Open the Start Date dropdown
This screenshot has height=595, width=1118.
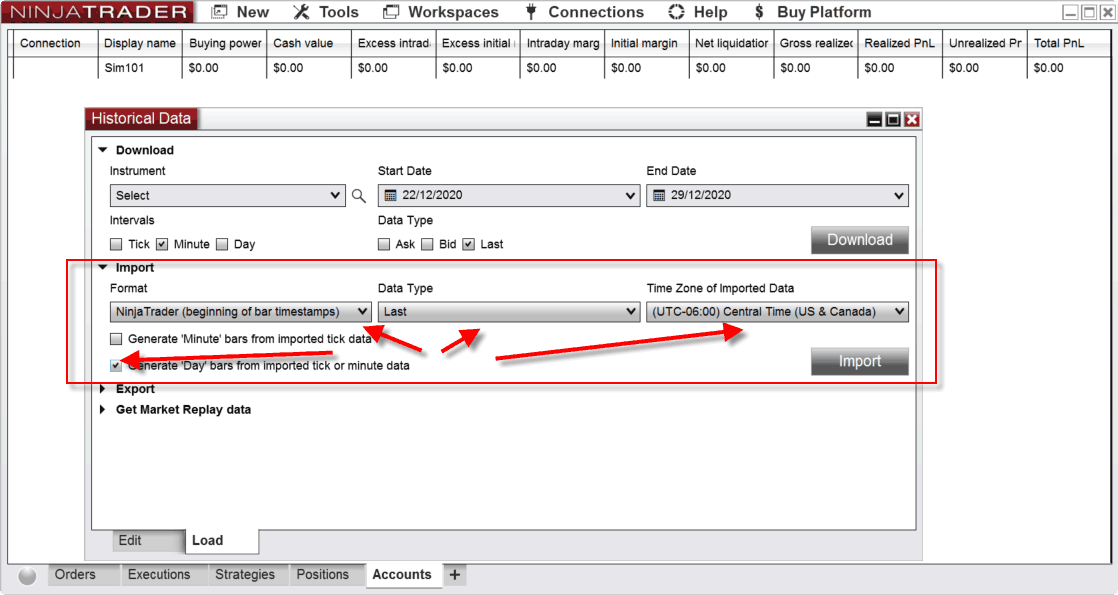point(508,195)
